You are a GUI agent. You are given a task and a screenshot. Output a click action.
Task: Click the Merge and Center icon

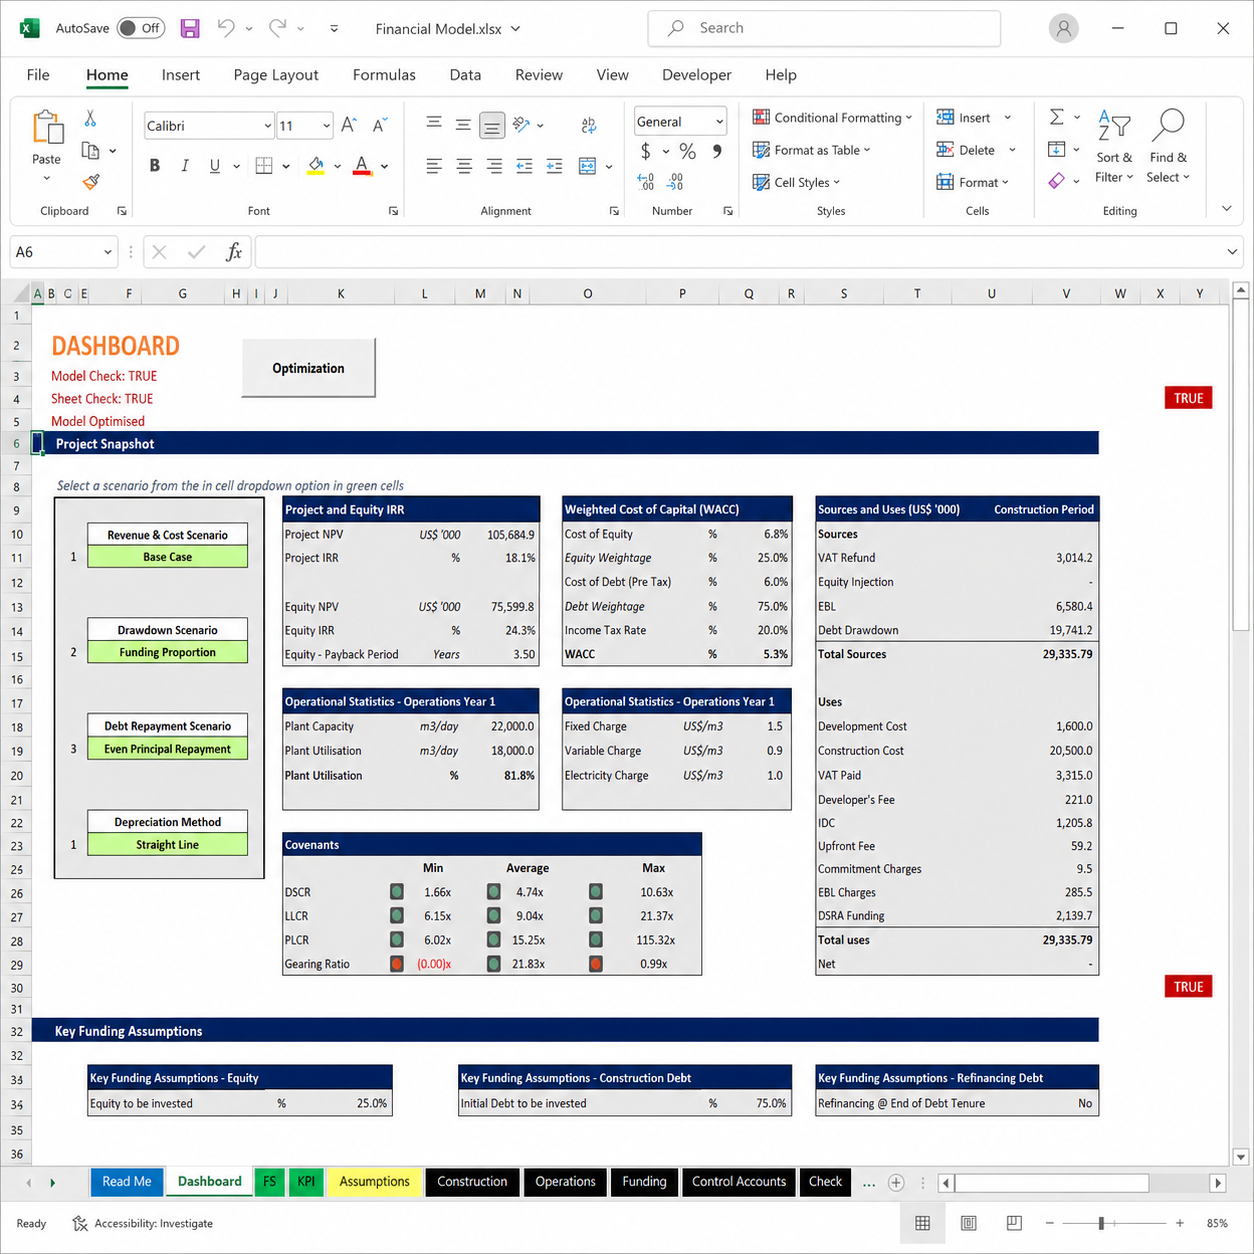(x=588, y=166)
